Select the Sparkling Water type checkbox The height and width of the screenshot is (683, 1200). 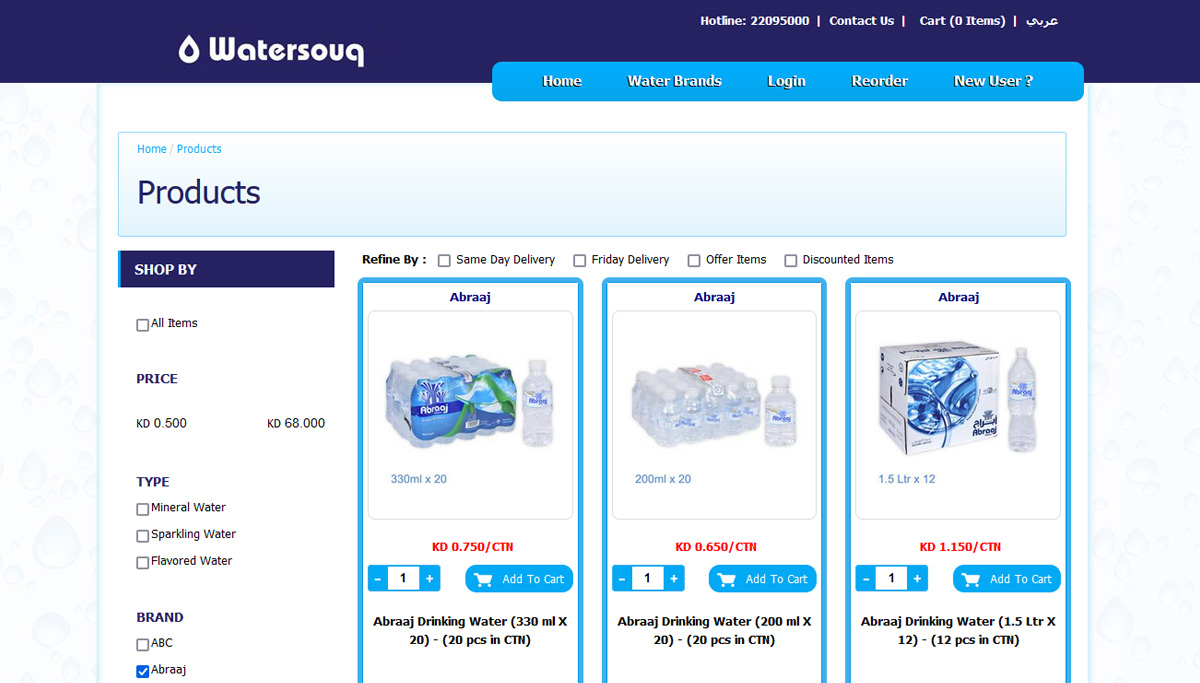click(142, 536)
